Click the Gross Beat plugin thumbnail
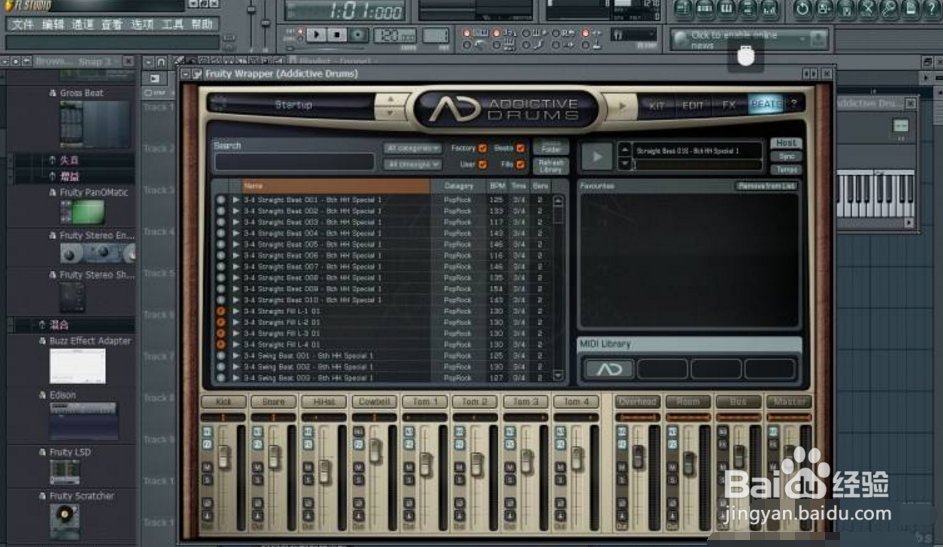943x547 pixels. 94,124
